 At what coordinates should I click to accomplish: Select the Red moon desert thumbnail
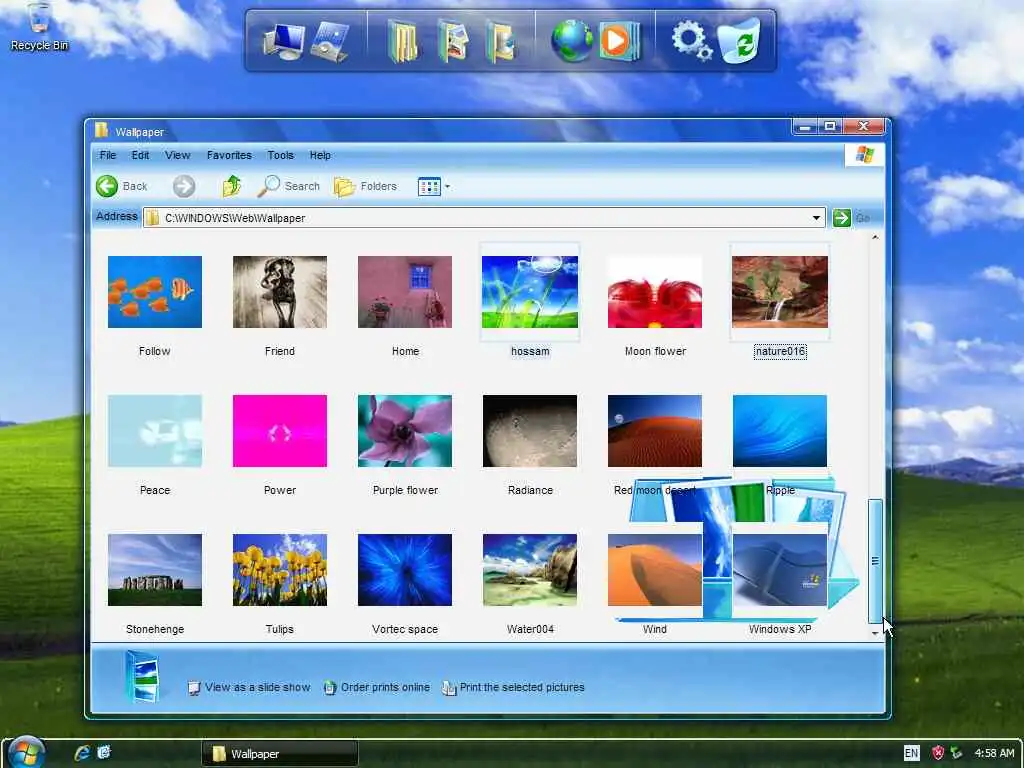tap(655, 431)
